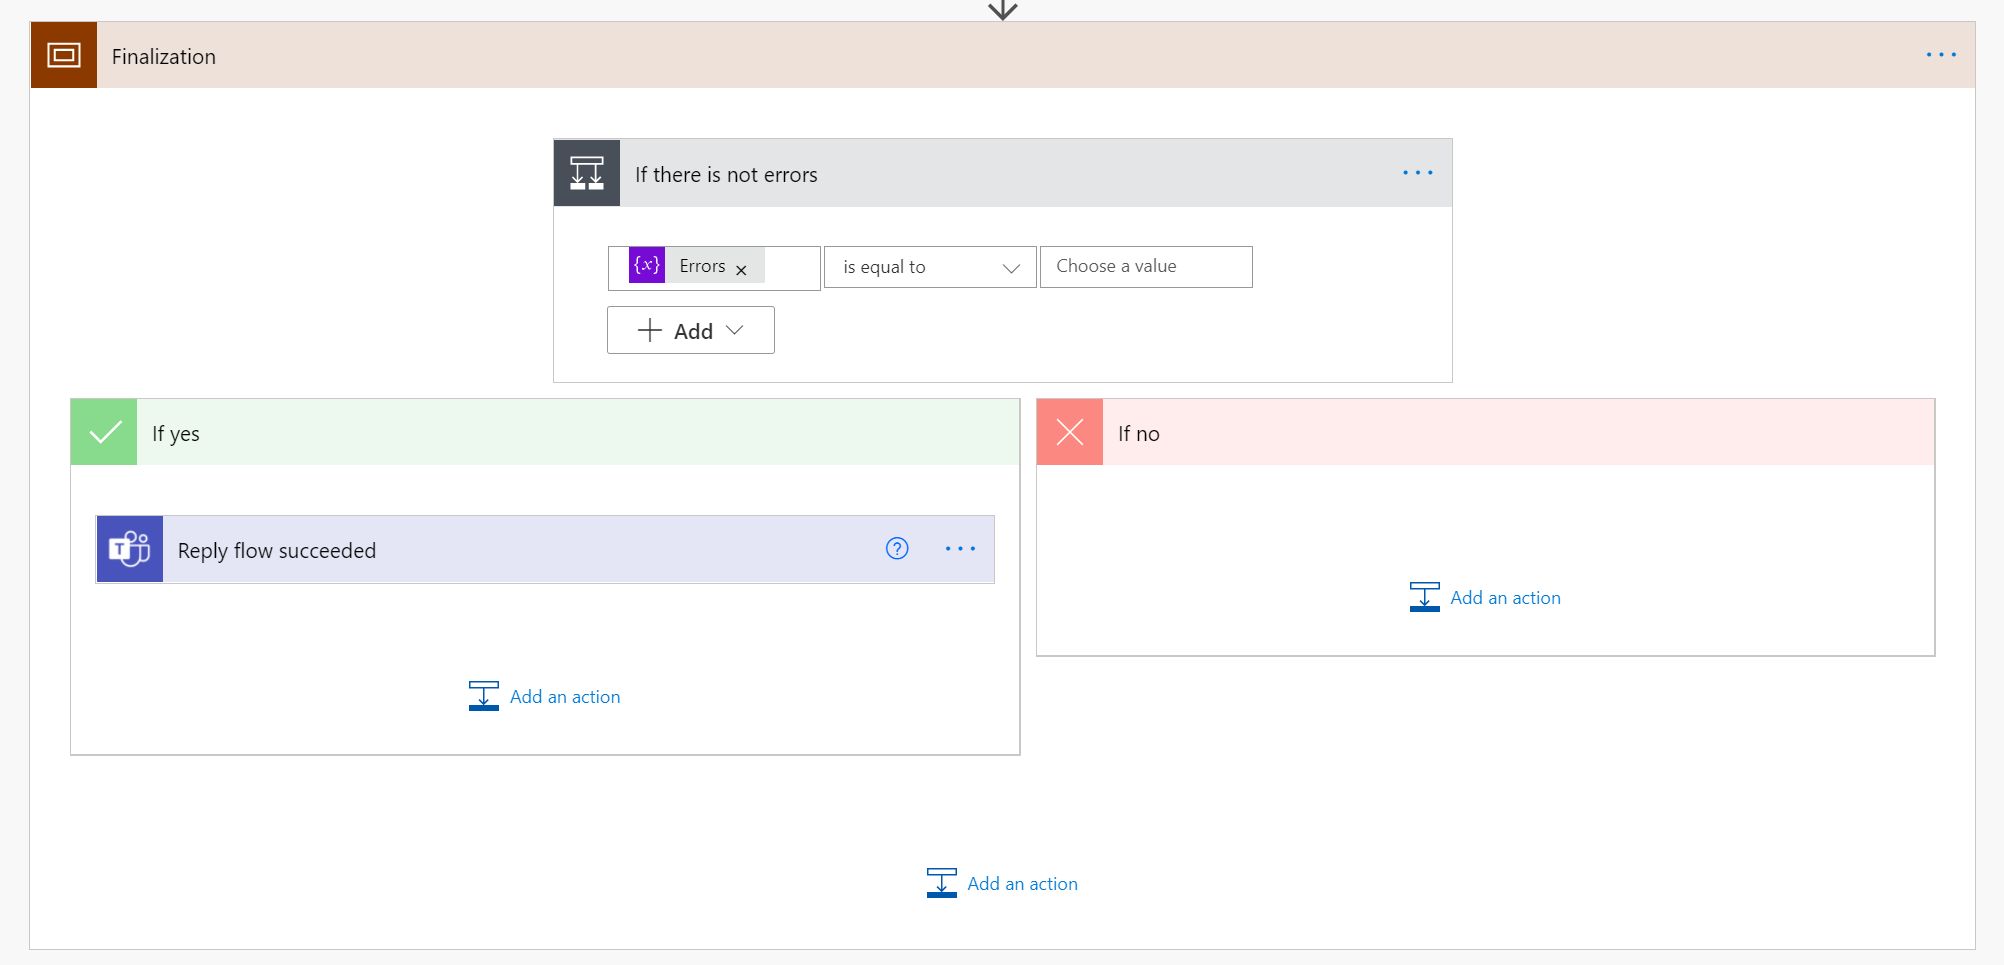Add an action below the condition

coord(1002,883)
